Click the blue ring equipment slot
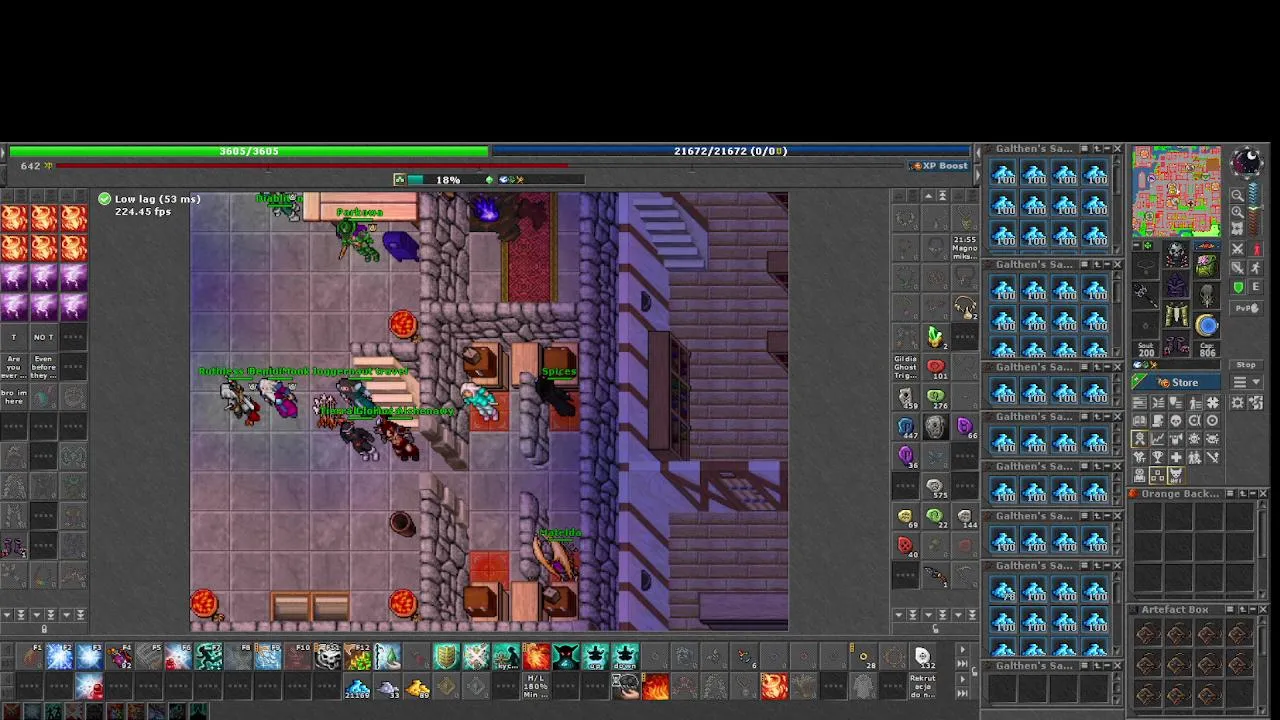Image resolution: width=1280 pixels, height=720 pixels. pyautogui.click(x=1207, y=325)
